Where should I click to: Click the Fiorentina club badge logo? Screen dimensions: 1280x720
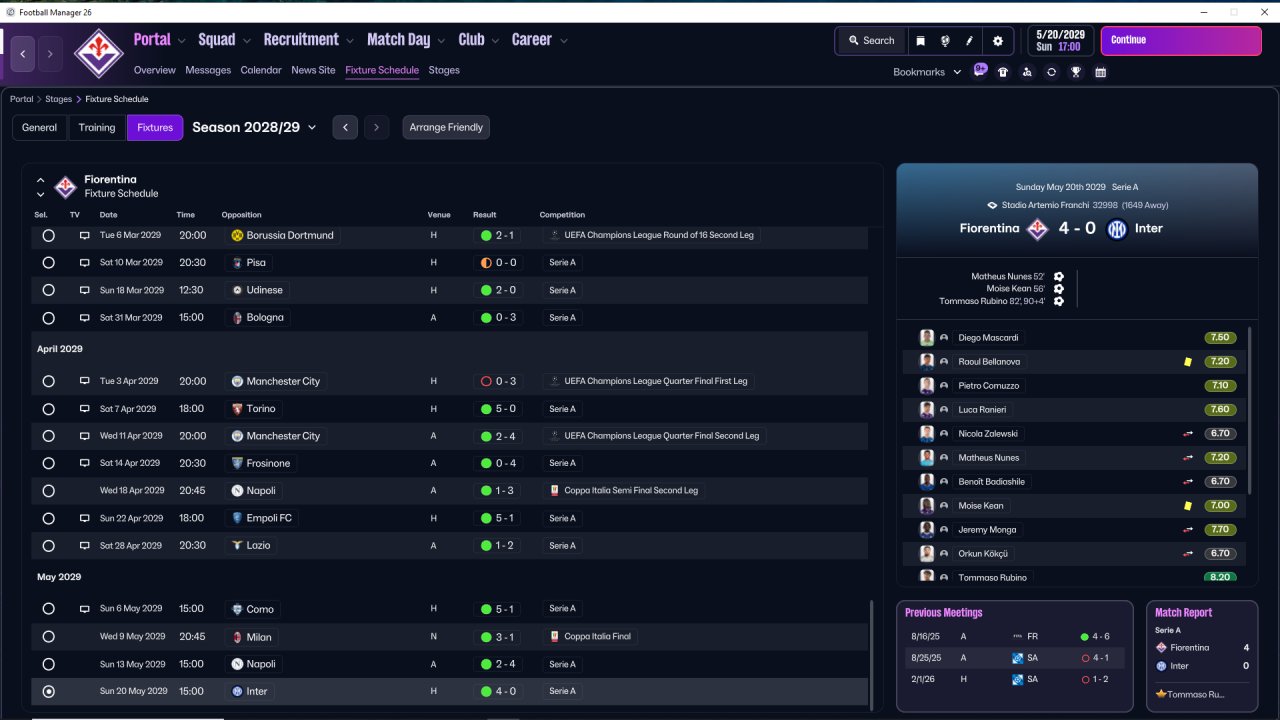click(x=99, y=52)
